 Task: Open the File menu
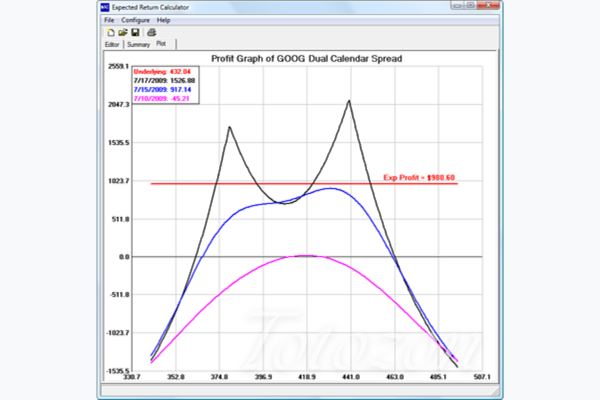click(109, 20)
